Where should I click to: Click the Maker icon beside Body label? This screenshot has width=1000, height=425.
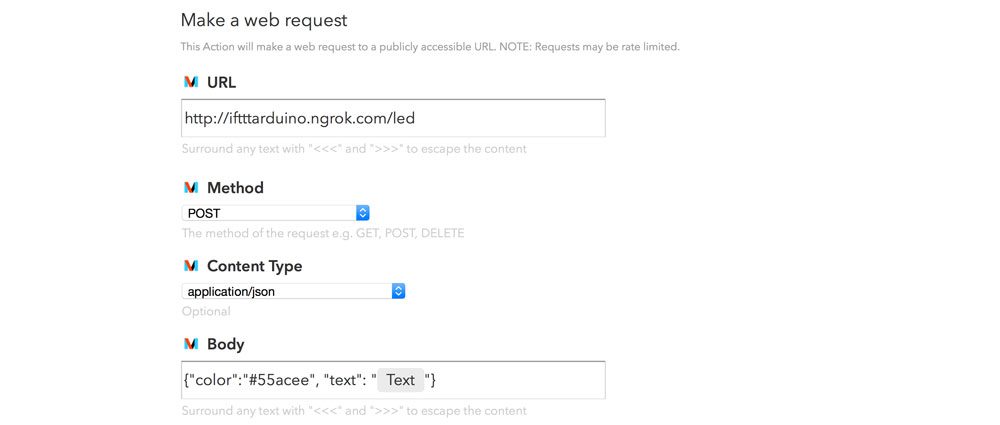[x=191, y=344]
